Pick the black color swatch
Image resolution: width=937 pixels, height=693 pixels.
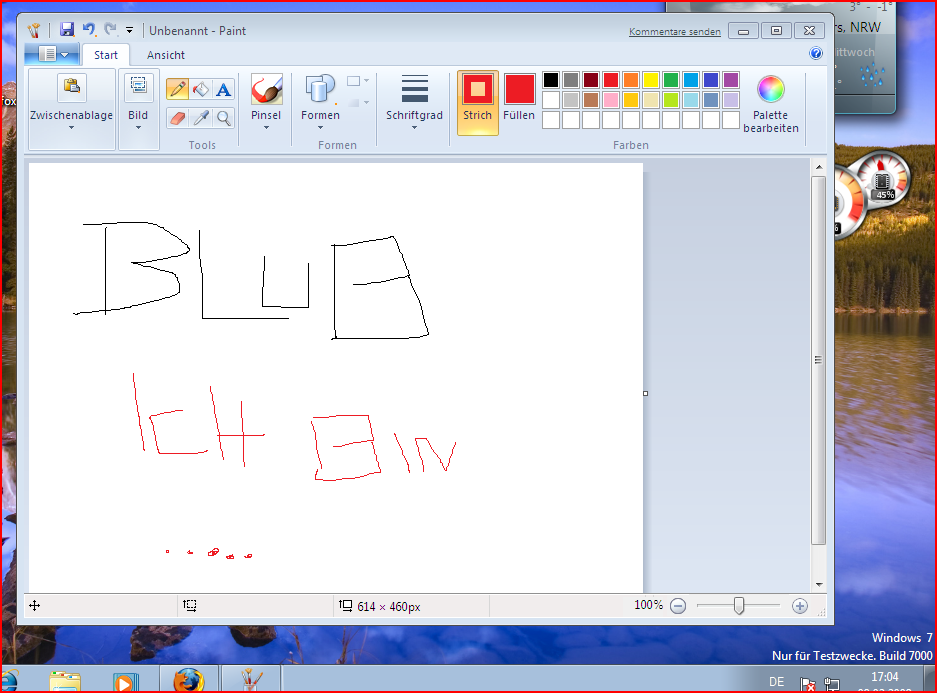(x=551, y=80)
